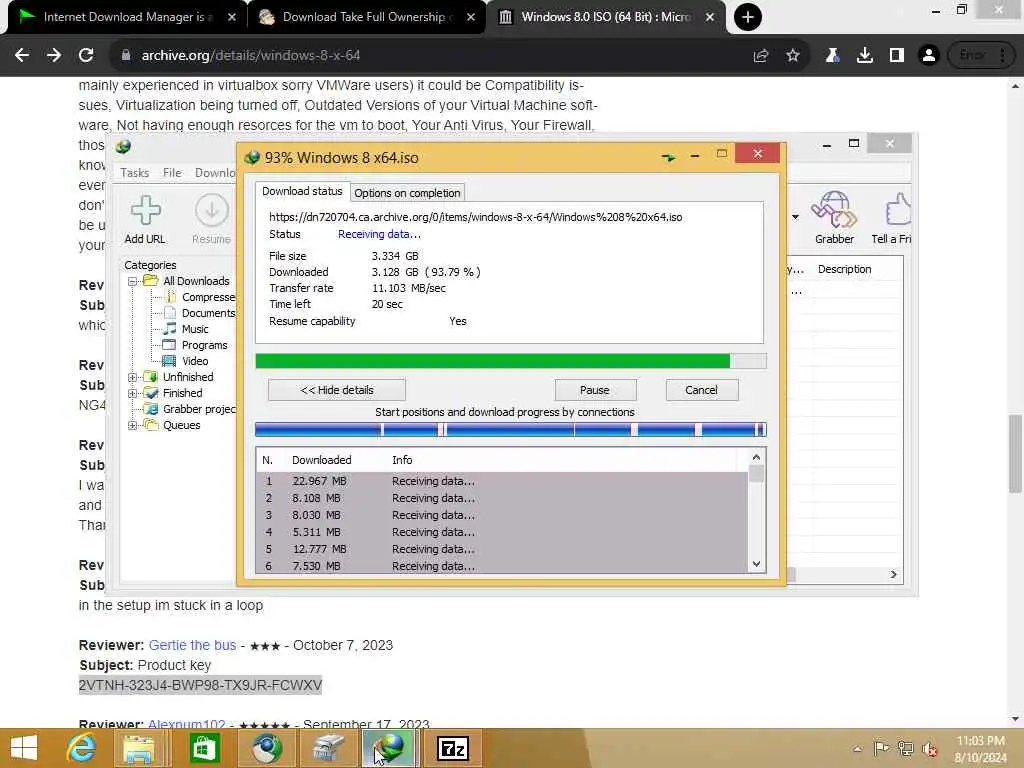Open the browser downloads icon
The width and height of the screenshot is (1024, 768).
pos(865,56)
